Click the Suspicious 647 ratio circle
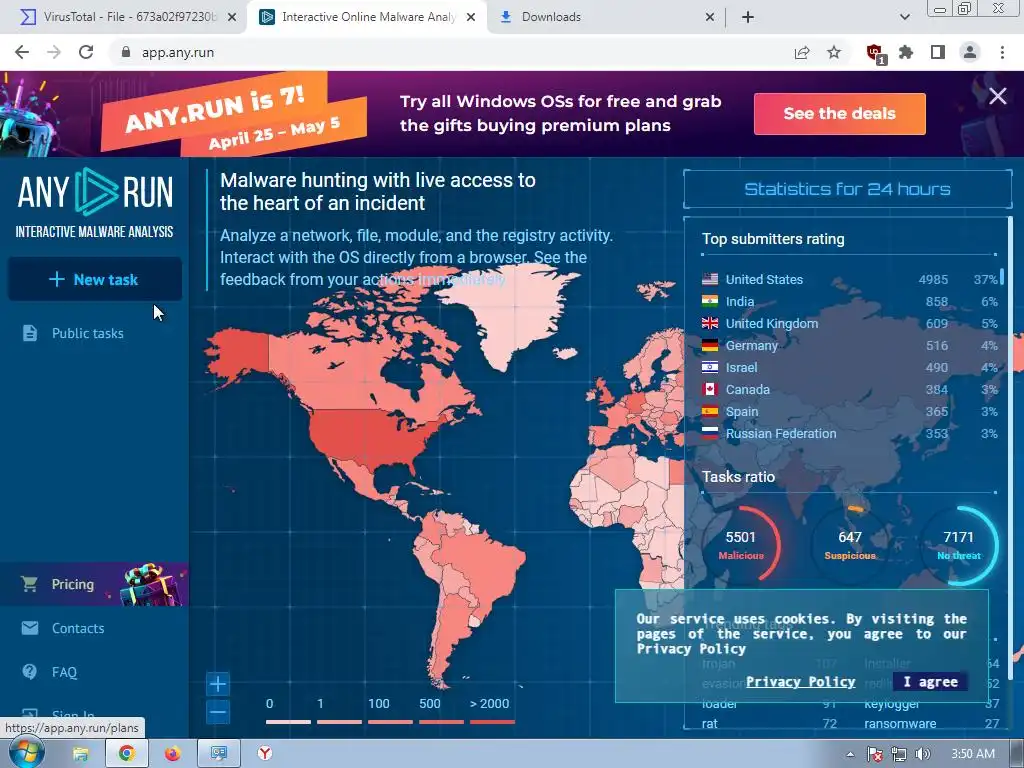 tap(850, 544)
